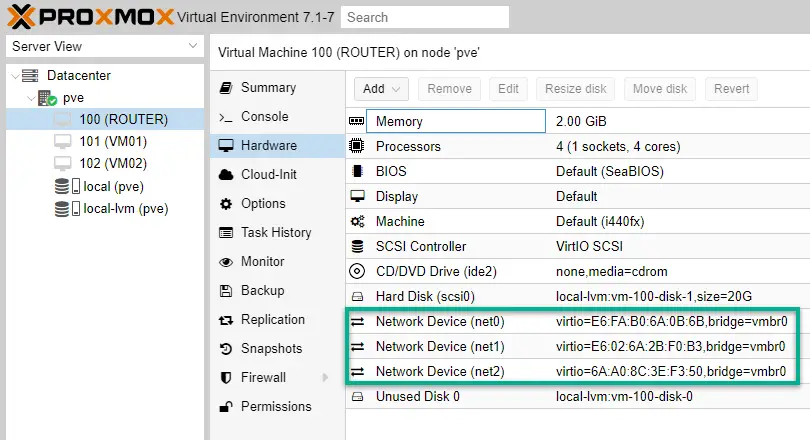Select Network Device (net2) row
Viewport: 810px width, 440px height.
pyautogui.click(x=578, y=371)
